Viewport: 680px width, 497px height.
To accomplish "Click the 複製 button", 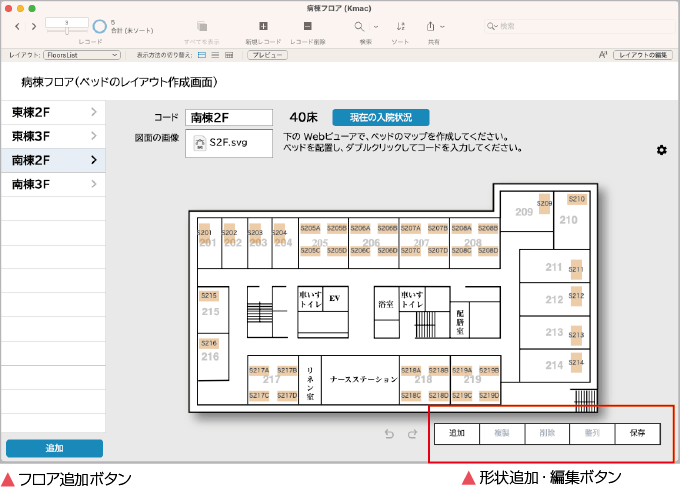I will pyautogui.click(x=502, y=433).
